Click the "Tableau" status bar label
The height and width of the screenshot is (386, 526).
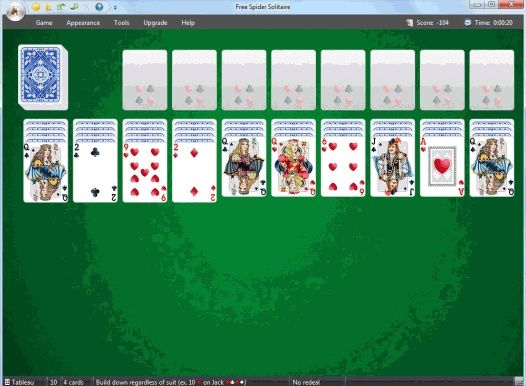pos(23,382)
